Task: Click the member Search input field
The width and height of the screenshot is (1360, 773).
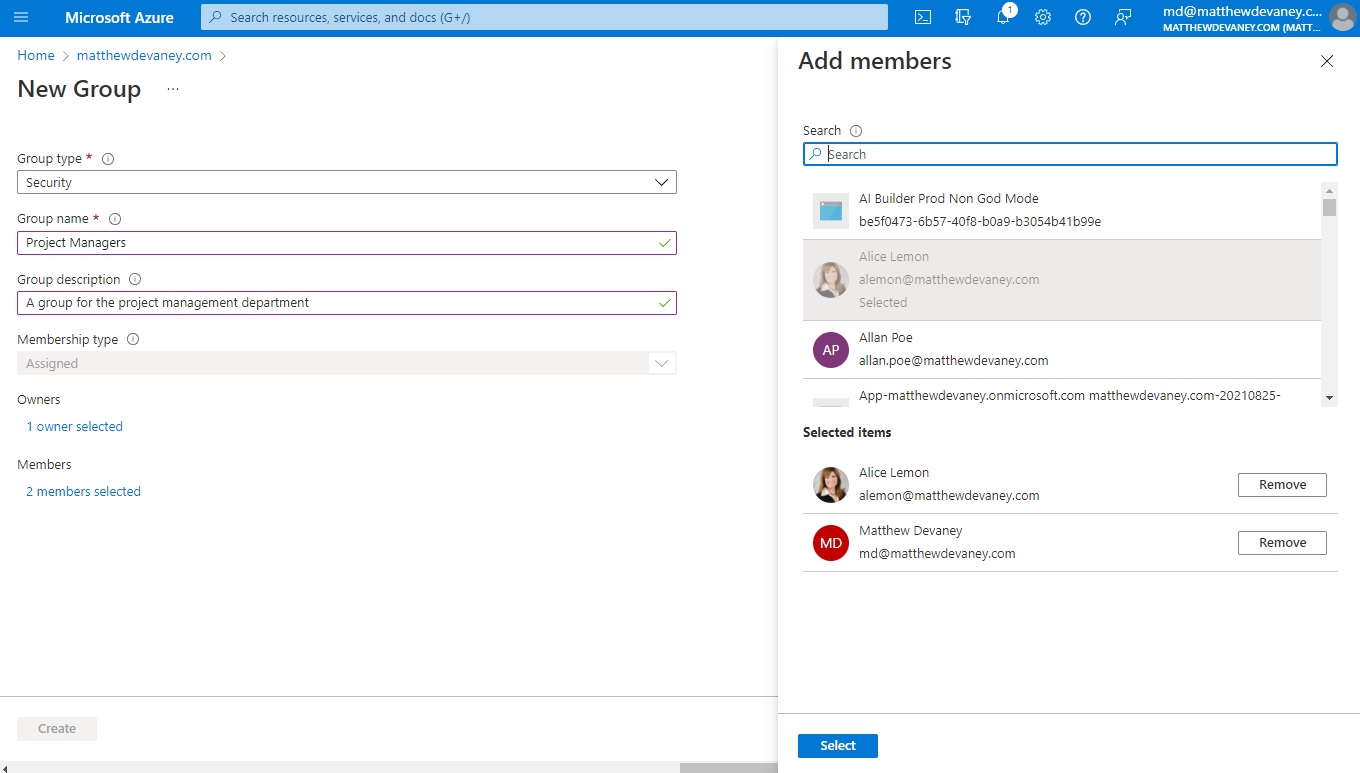Action: pyautogui.click(x=1070, y=154)
